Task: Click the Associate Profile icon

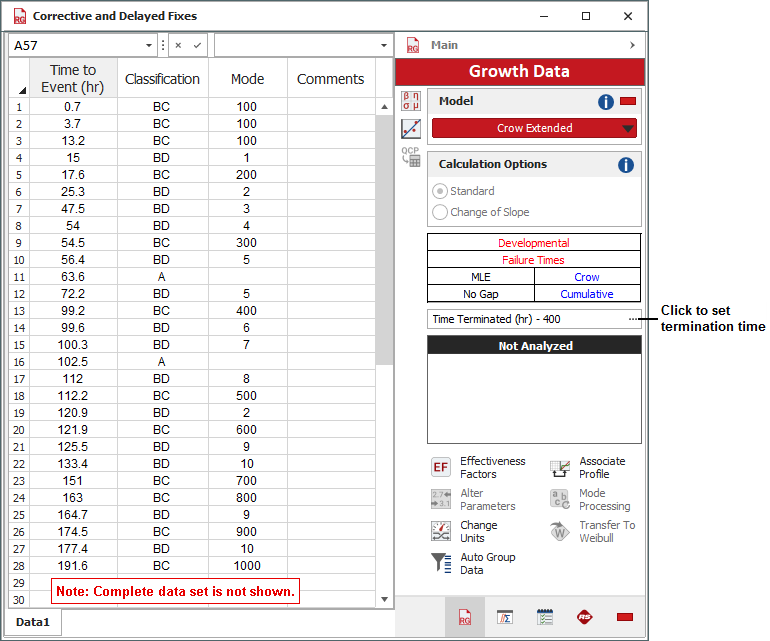Action: click(560, 468)
